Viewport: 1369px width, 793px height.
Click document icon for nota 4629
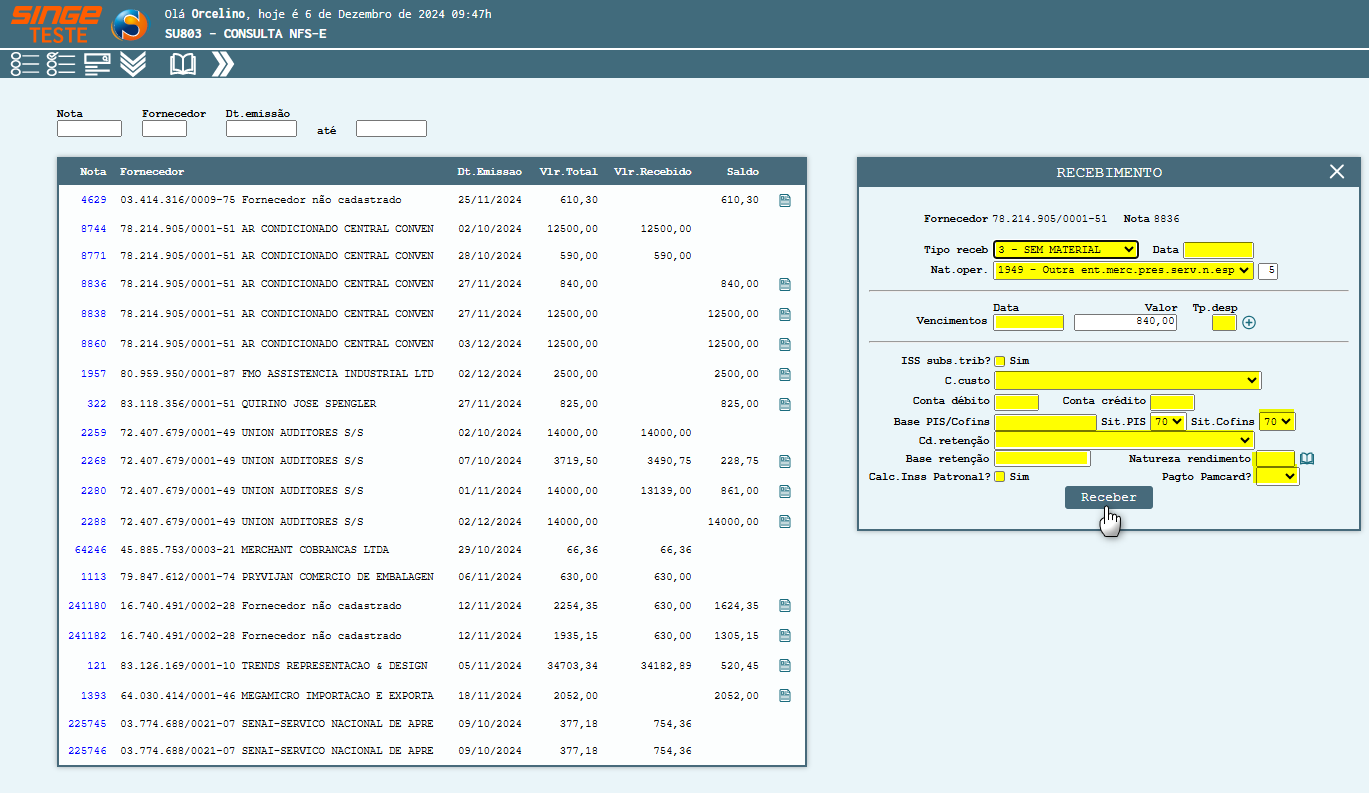(x=785, y=200)
